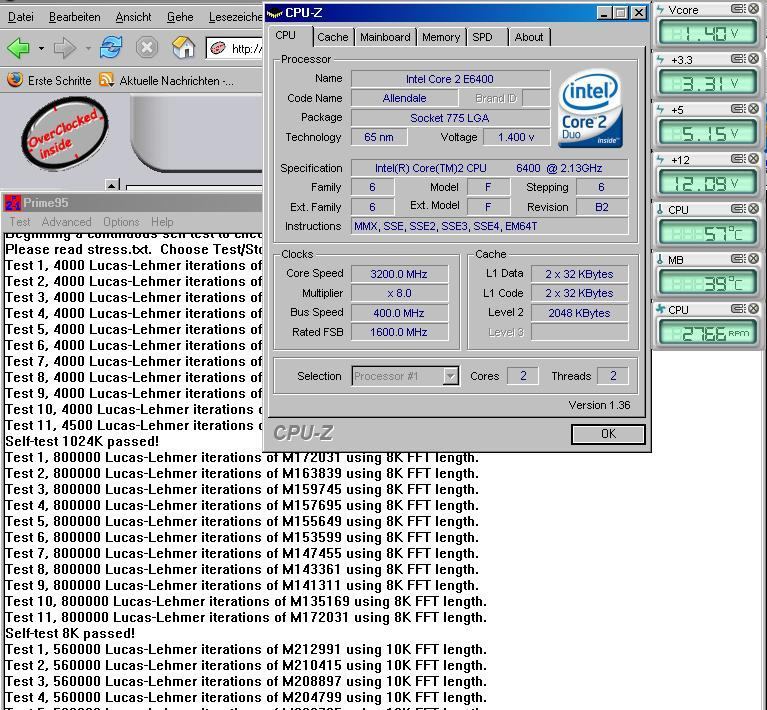
Task: Select the Voltage 1.400 v value
Action: [x=516, y=137]
